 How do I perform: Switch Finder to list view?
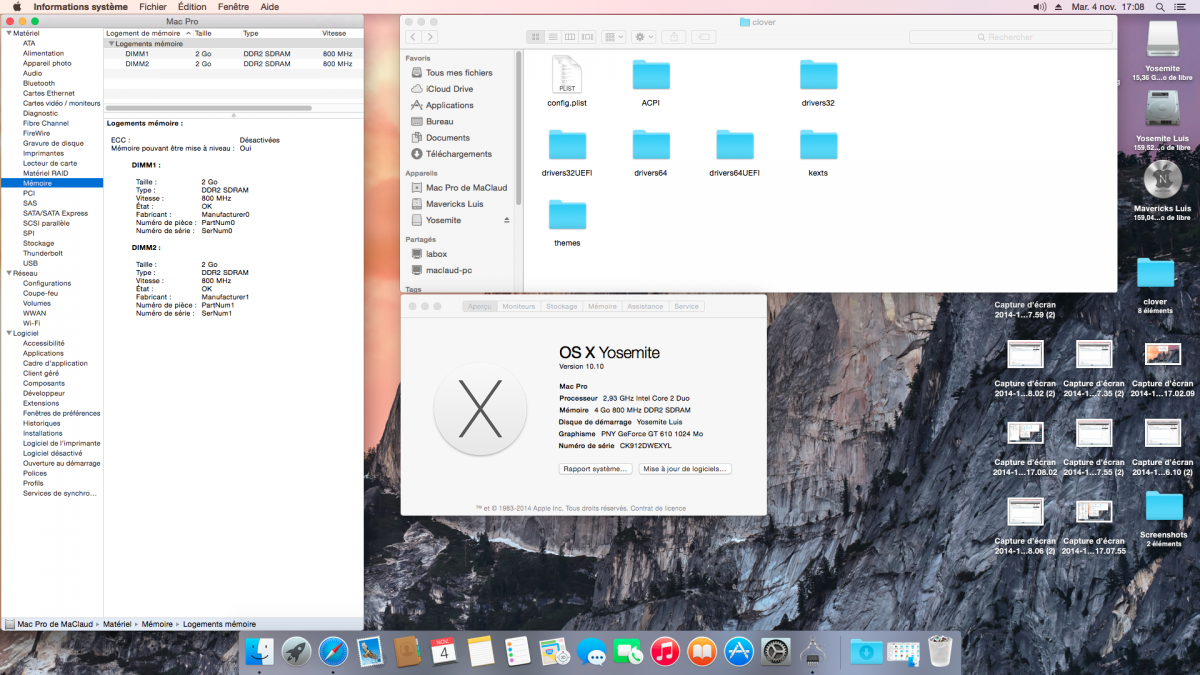551,37
